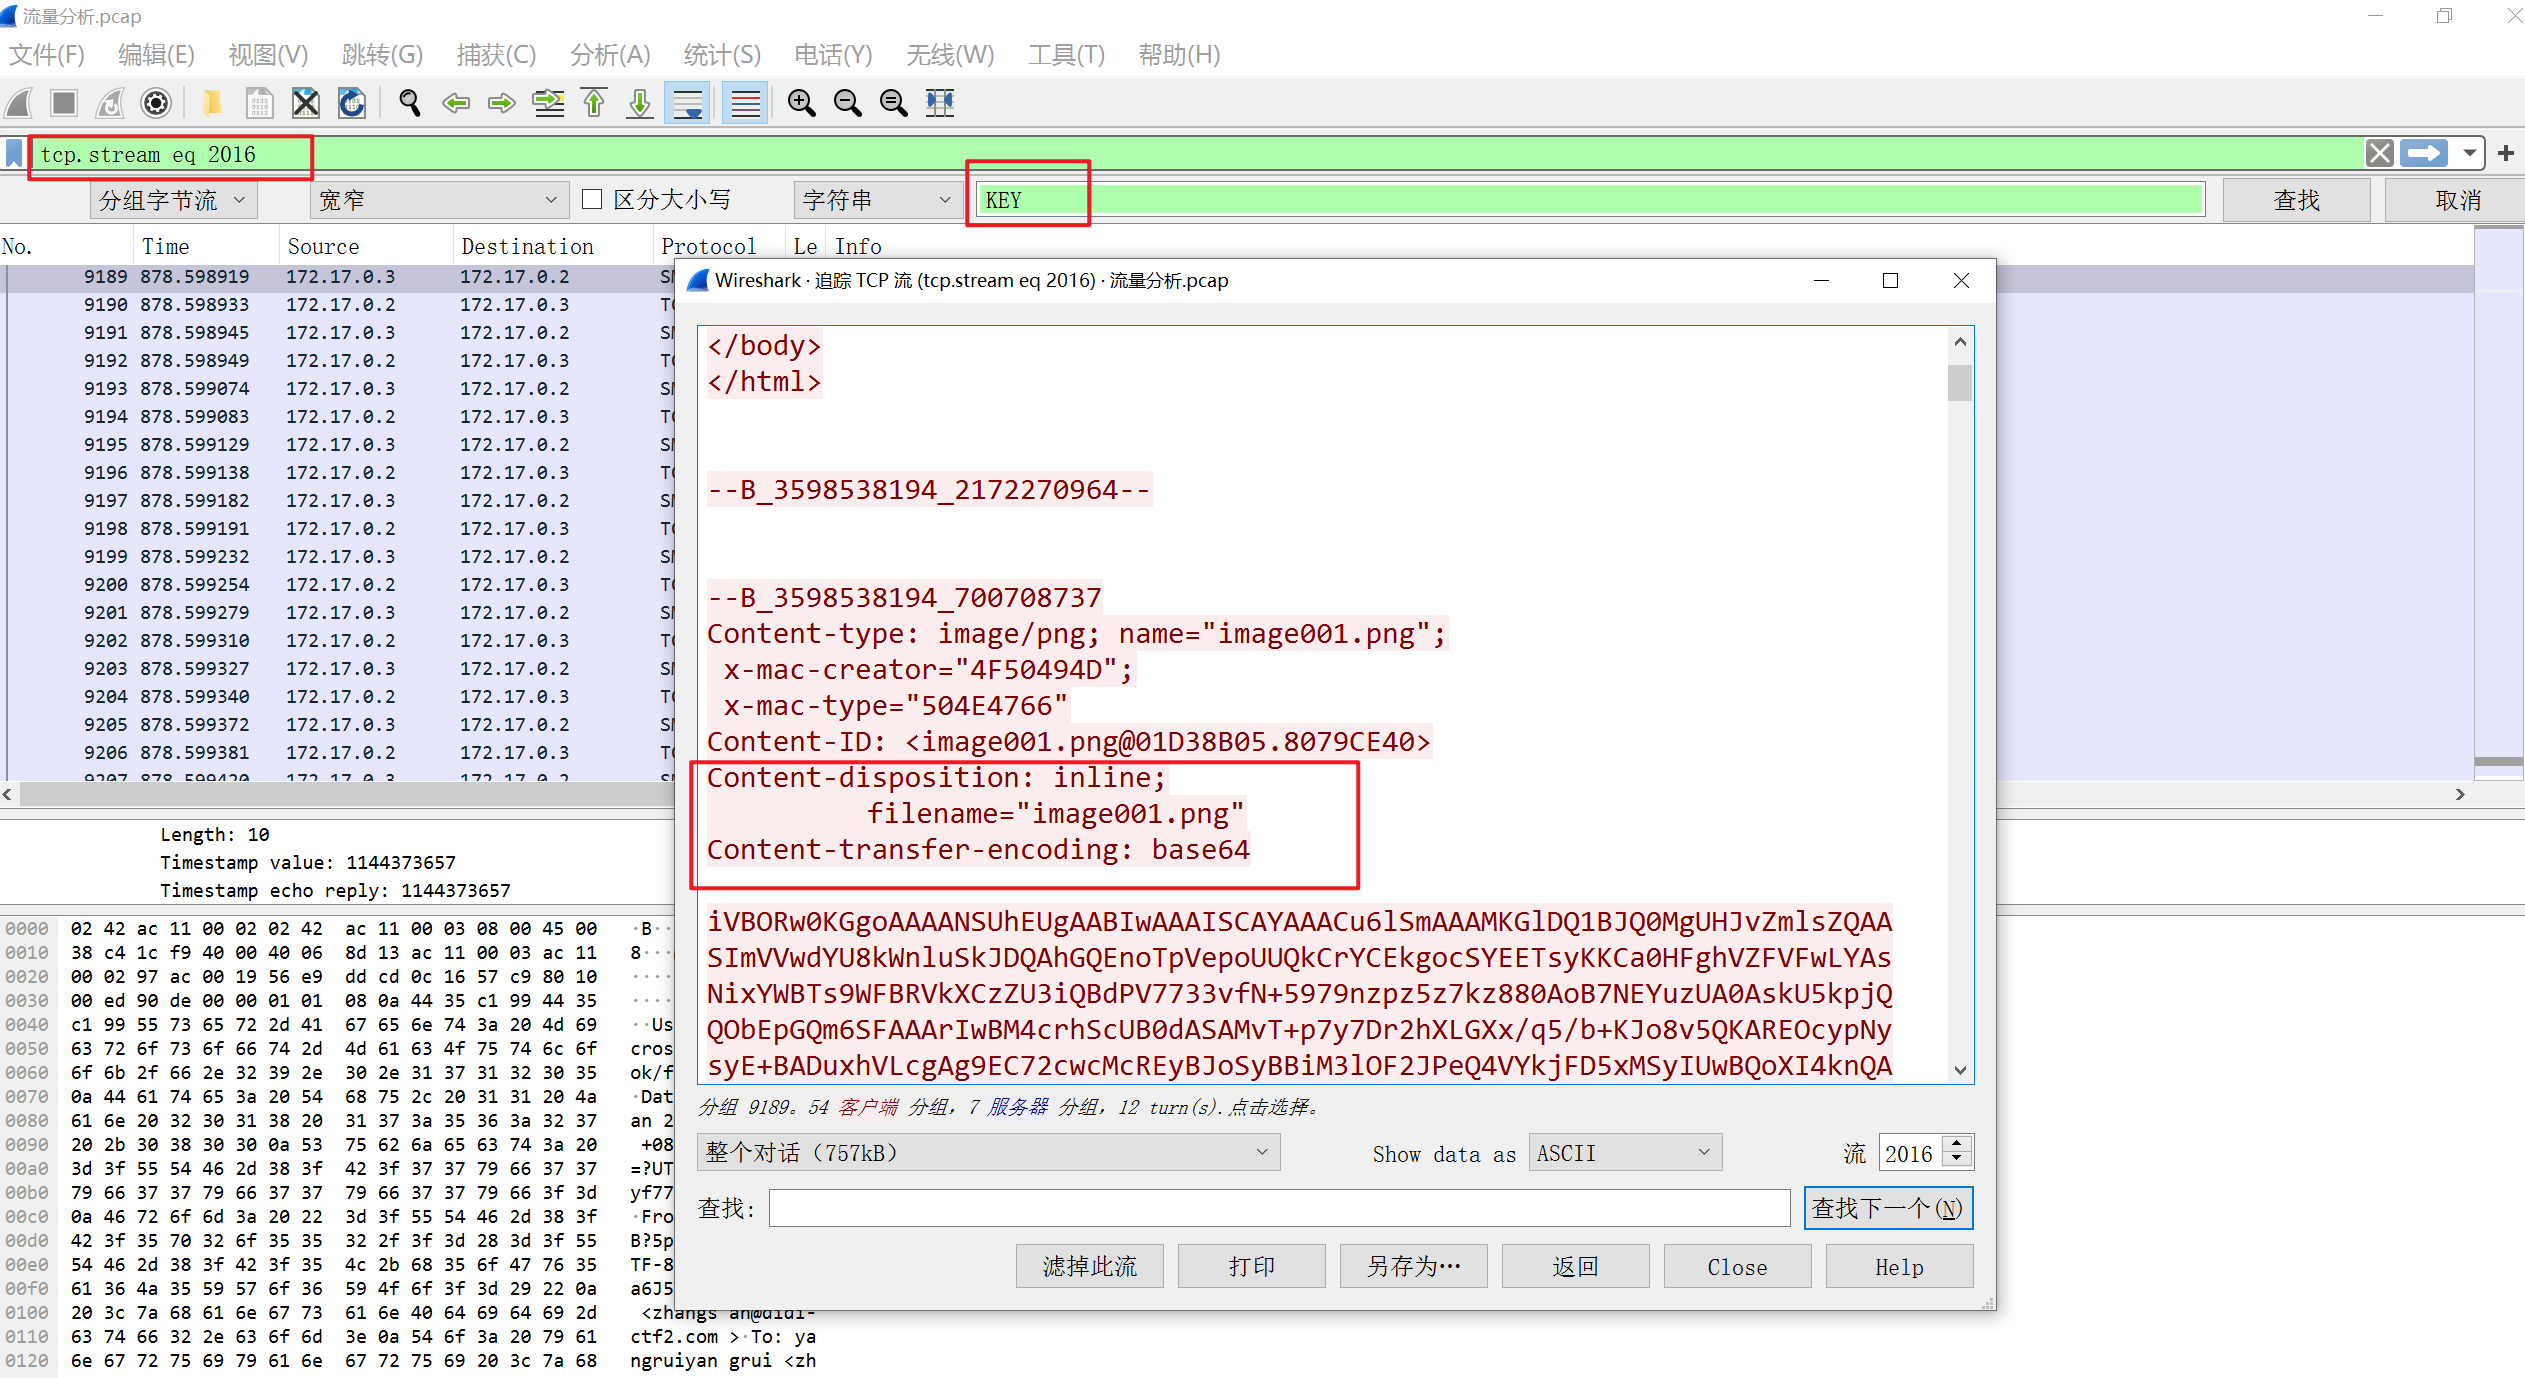Open the 文件(F) menu
This screenshot has height=1378, width=2525.
tap(47, 55)
